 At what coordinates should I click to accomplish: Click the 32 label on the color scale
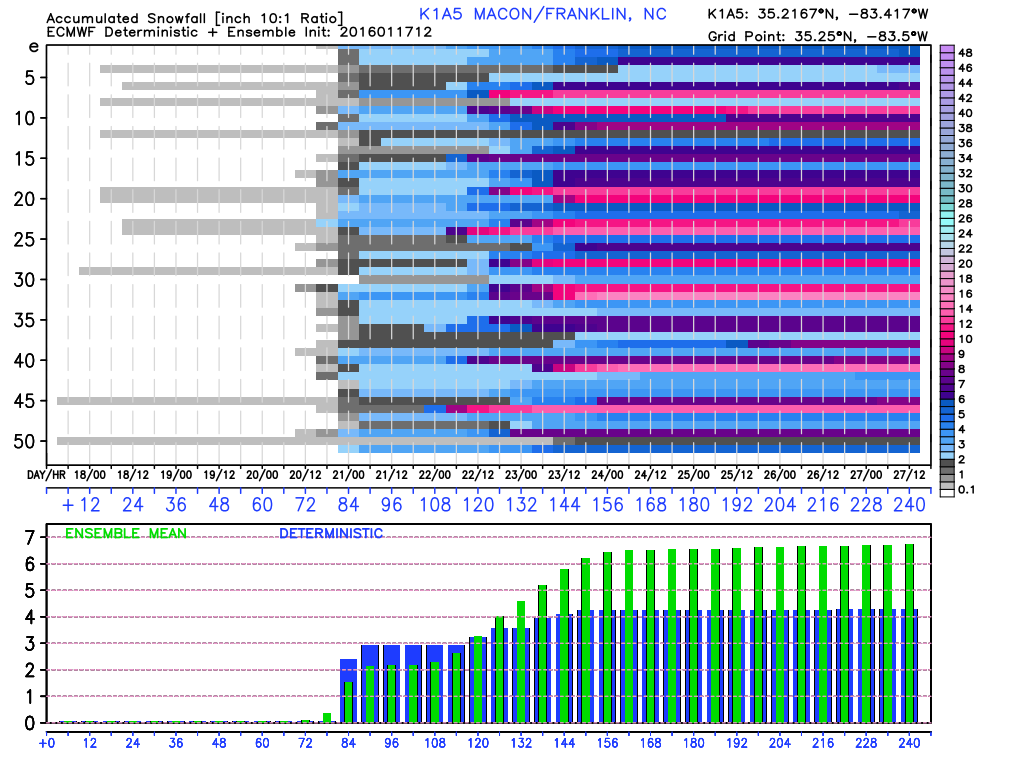tap(965, 174)
